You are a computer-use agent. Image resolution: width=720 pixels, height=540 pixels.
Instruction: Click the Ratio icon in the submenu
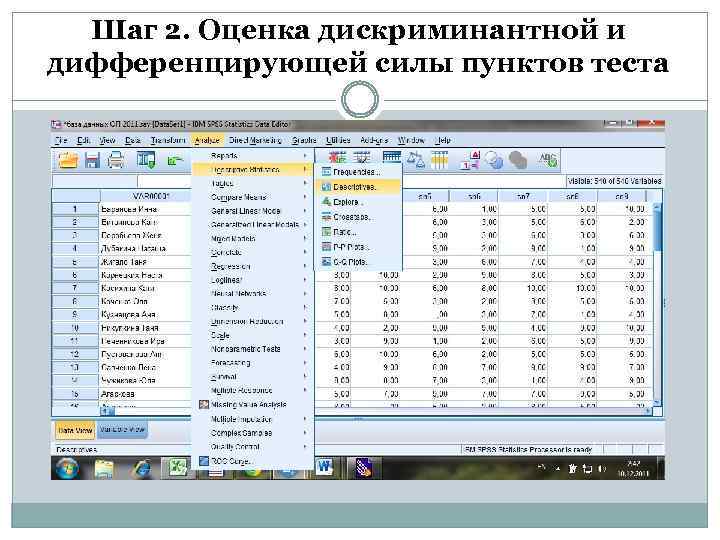click(x=326, y=232)
